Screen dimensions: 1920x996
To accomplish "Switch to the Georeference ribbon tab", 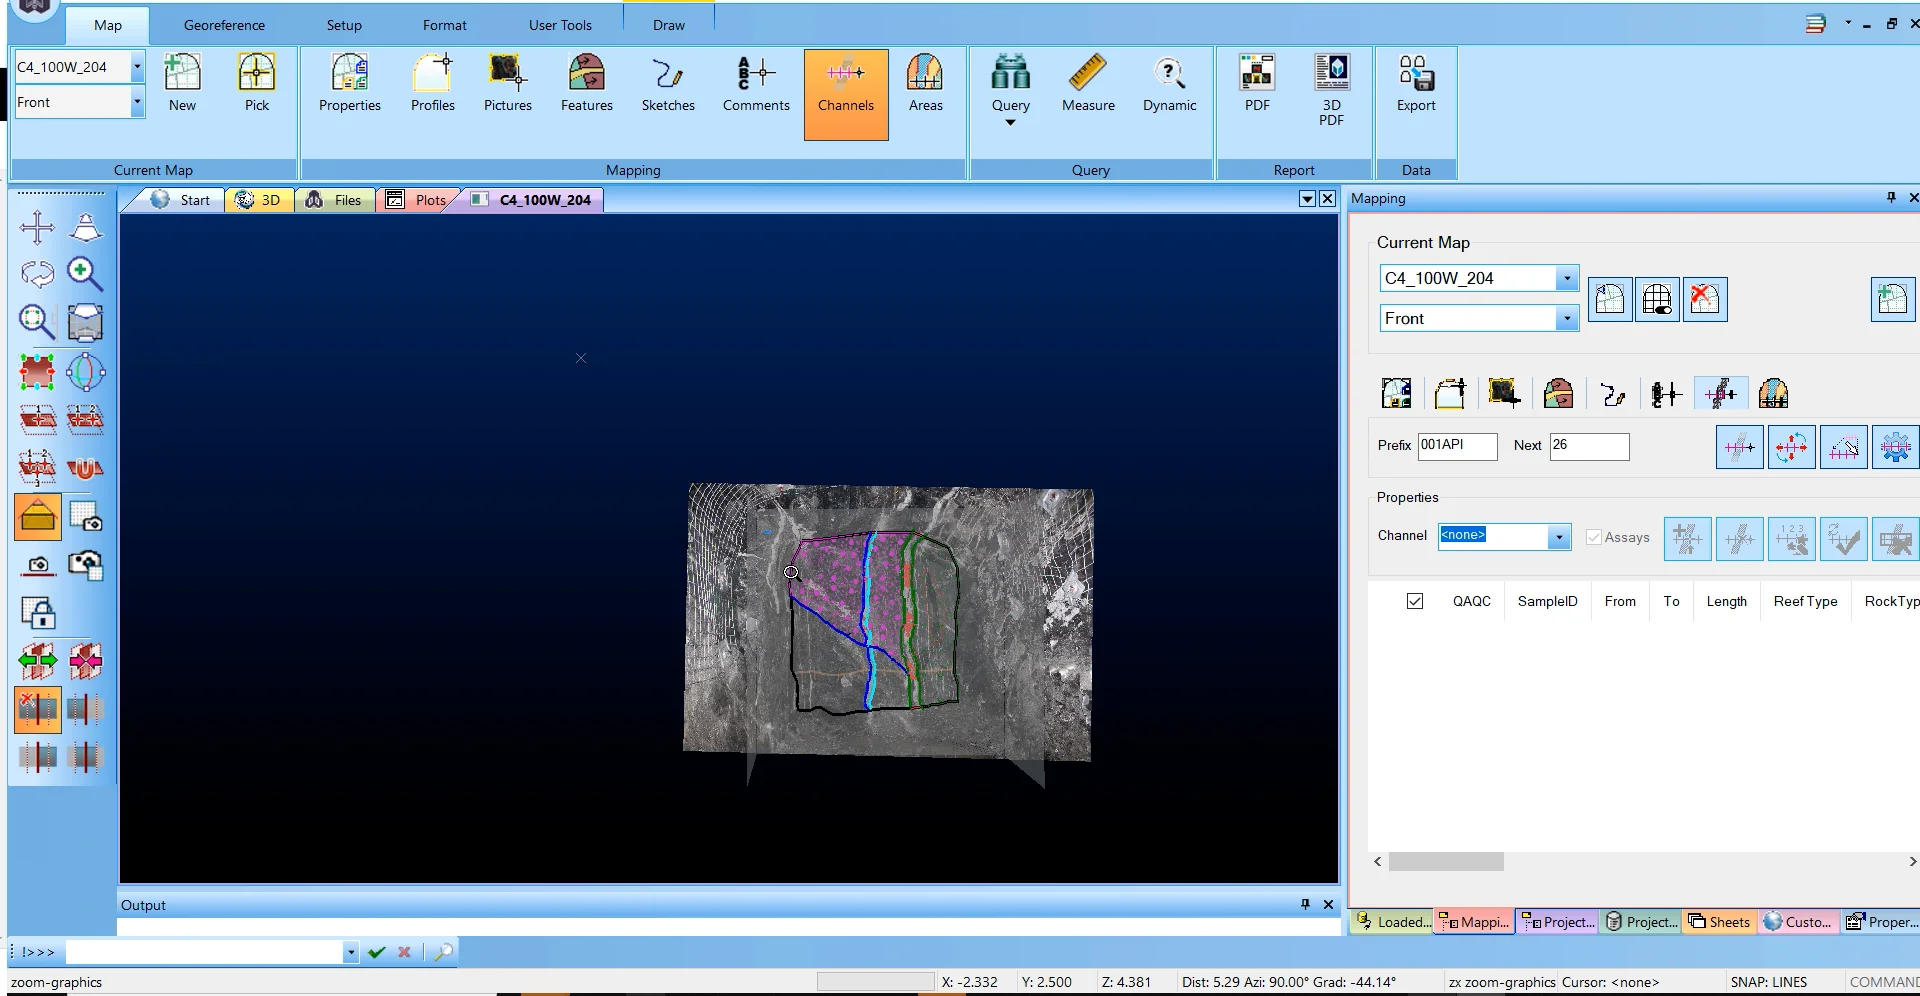I will coord(224,25).
